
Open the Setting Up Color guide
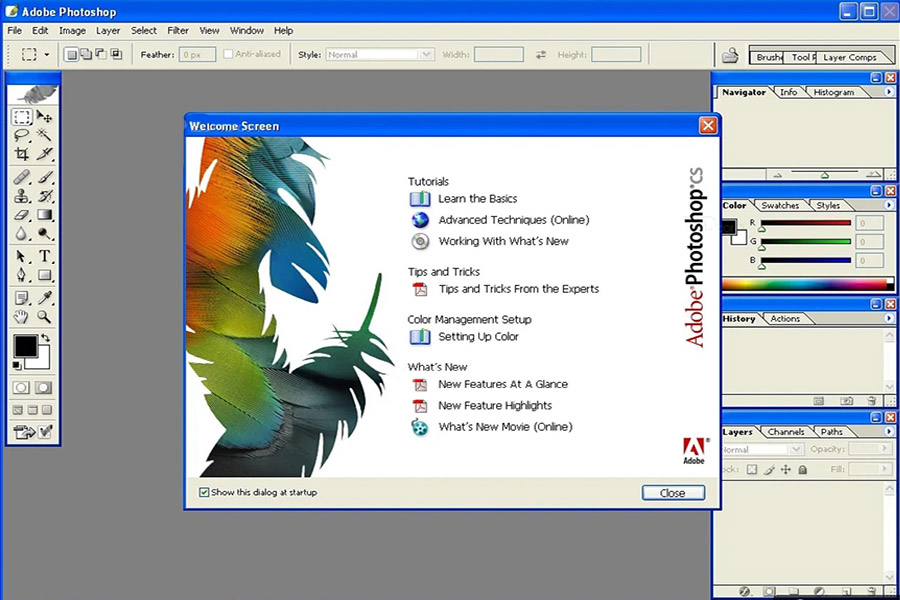click(478, 336)
